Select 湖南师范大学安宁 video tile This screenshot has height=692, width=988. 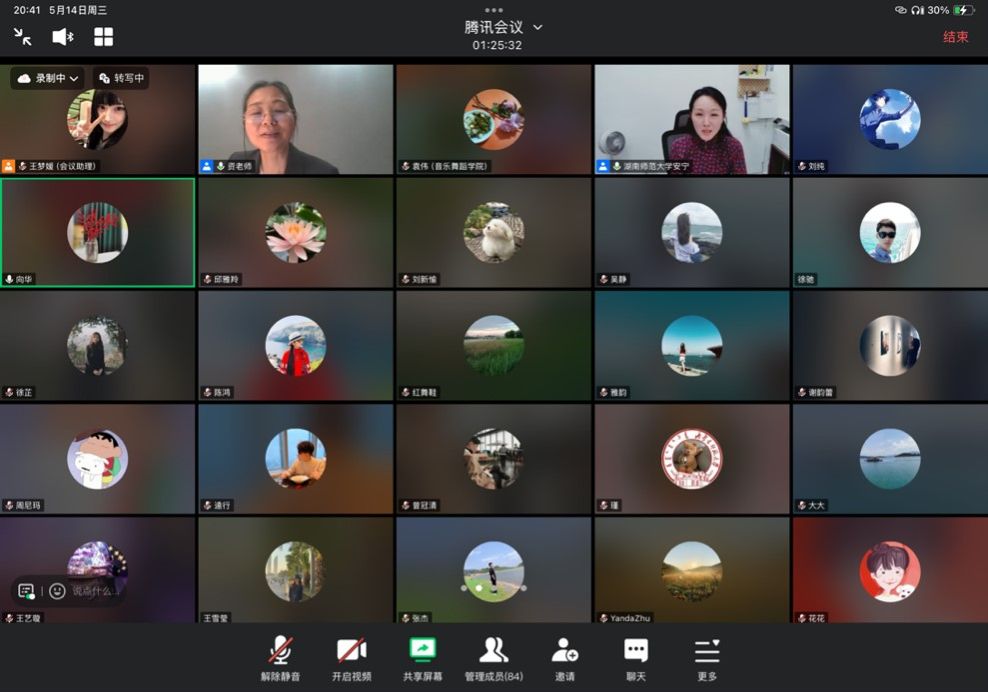point(691,119)
